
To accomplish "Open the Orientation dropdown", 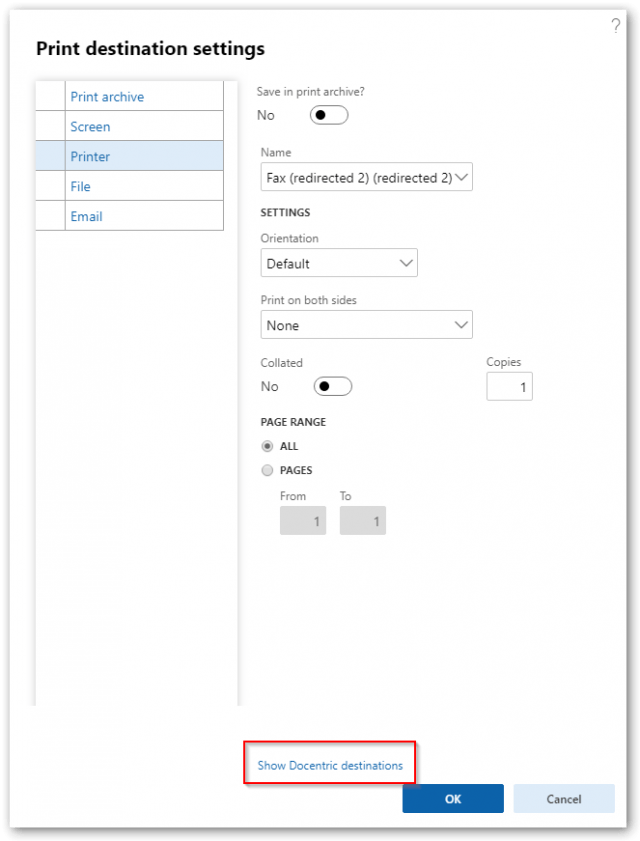I will (x=339, y=263).
